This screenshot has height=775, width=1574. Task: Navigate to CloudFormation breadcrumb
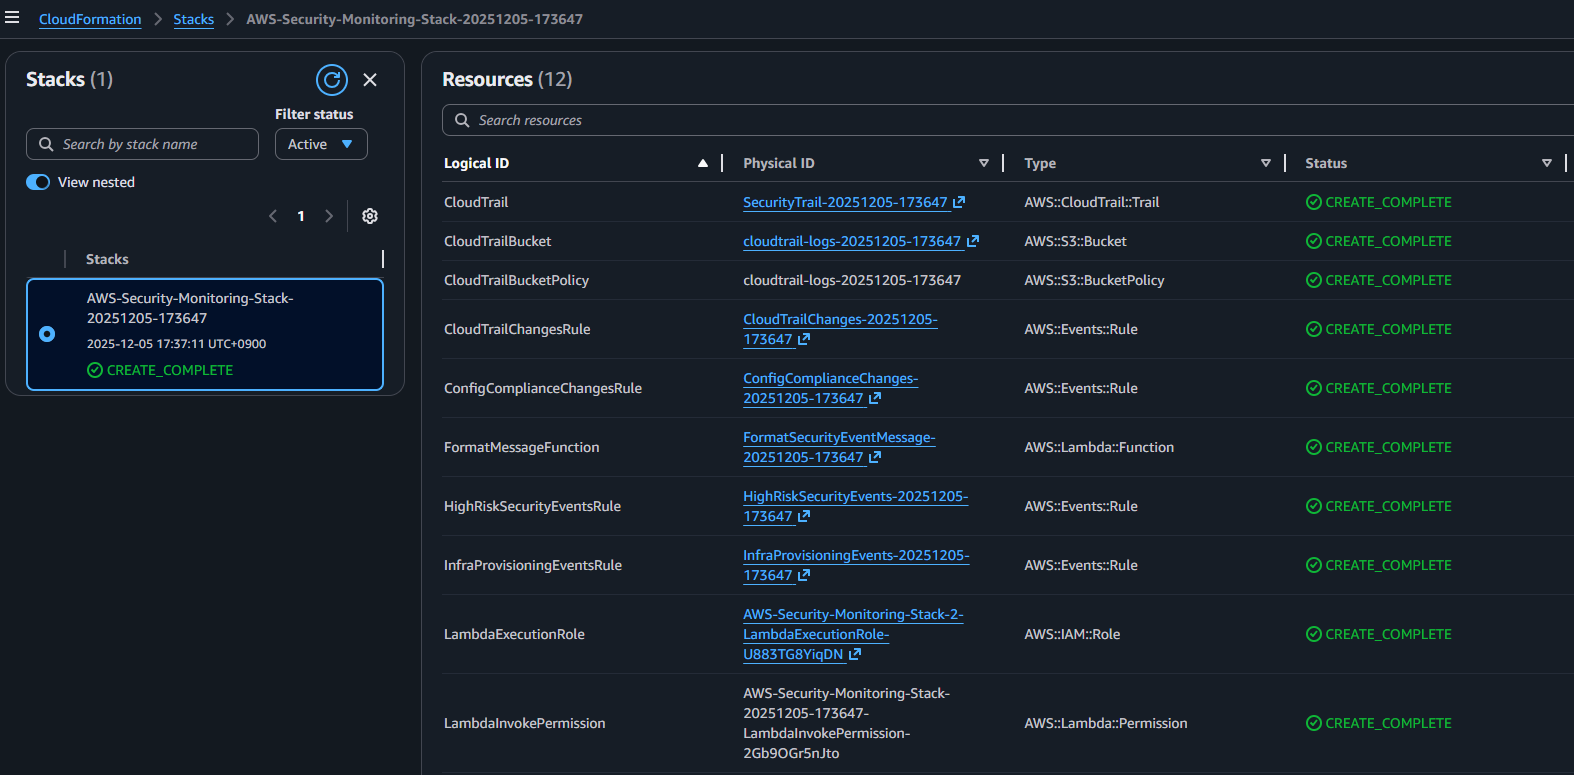click(90, 19)
